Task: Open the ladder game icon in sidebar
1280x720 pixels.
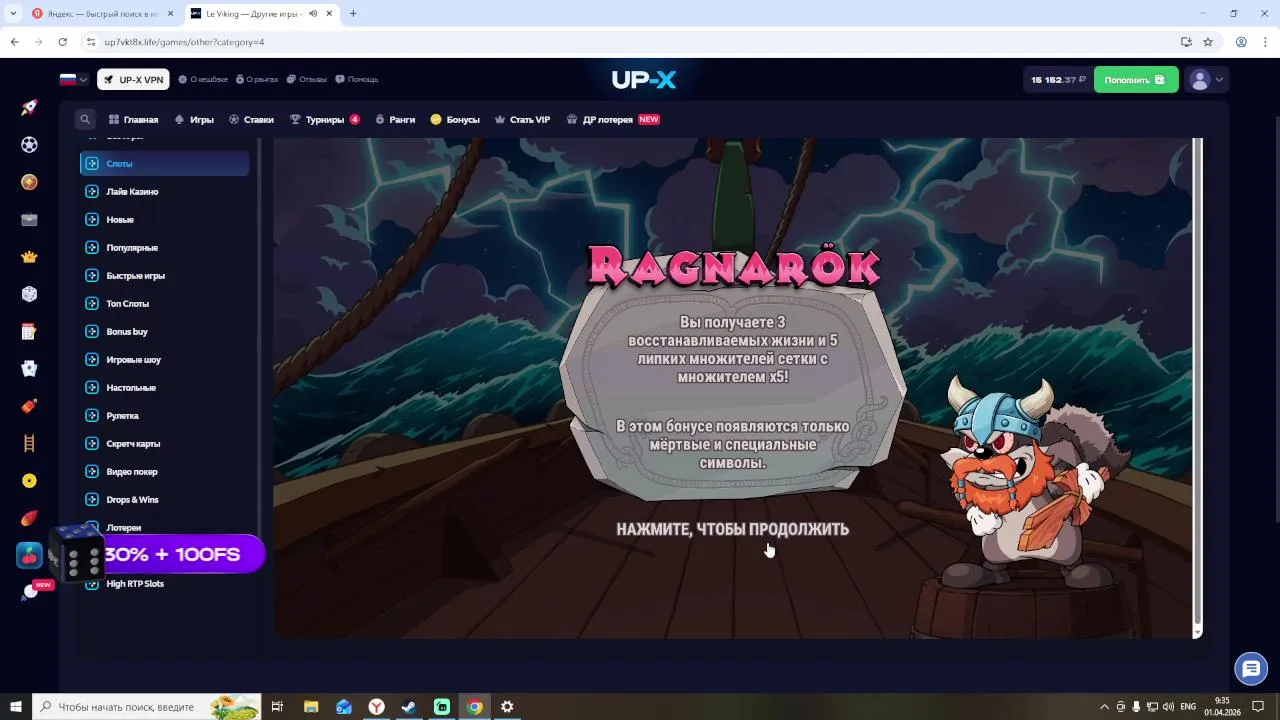Action: pyautogui.click(x=29, y=443)
